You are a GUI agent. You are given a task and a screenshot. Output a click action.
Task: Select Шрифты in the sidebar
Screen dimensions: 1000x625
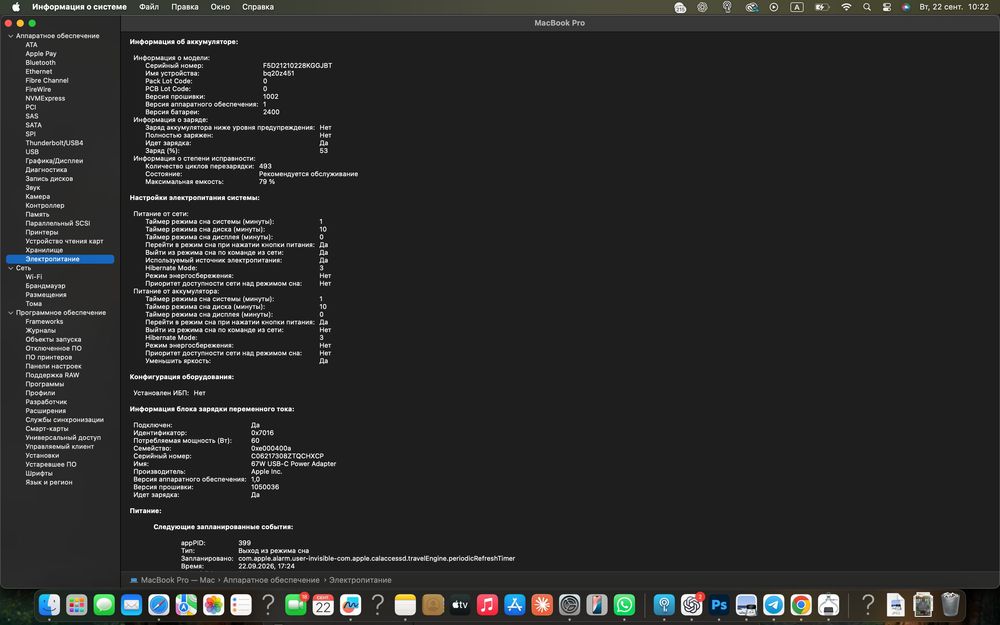click(39, 473)
